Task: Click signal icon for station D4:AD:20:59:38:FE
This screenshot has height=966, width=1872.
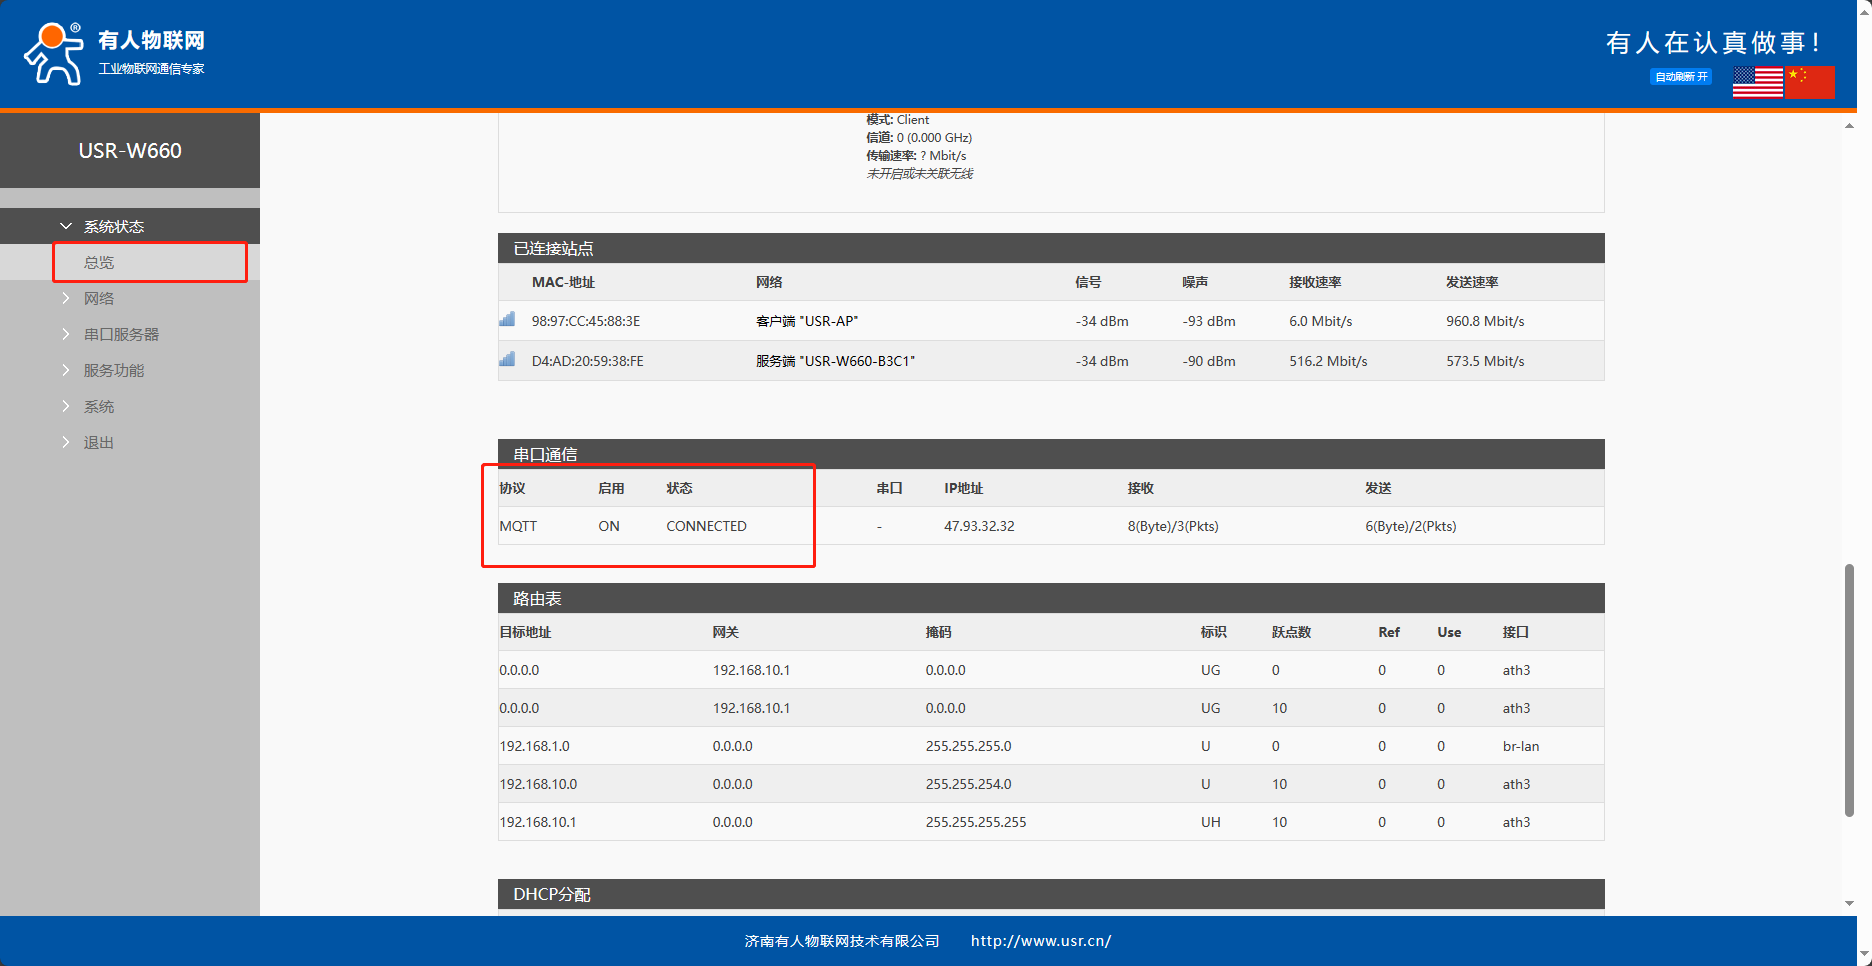Action: pyautogui.click(x=507, y=360)
